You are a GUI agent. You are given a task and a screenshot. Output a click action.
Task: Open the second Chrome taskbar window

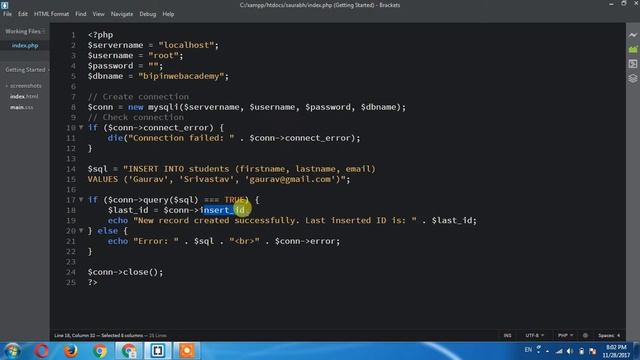[129, 351]
